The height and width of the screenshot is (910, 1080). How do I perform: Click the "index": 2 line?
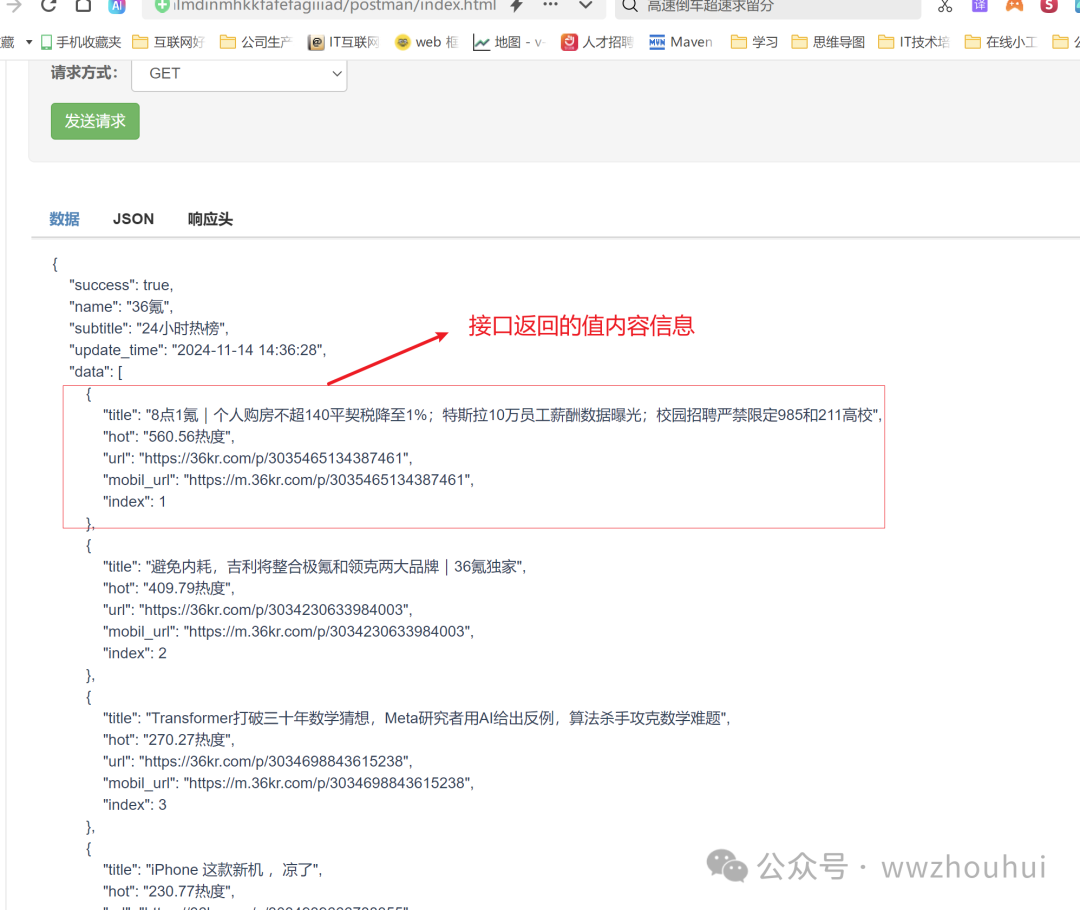135,653
